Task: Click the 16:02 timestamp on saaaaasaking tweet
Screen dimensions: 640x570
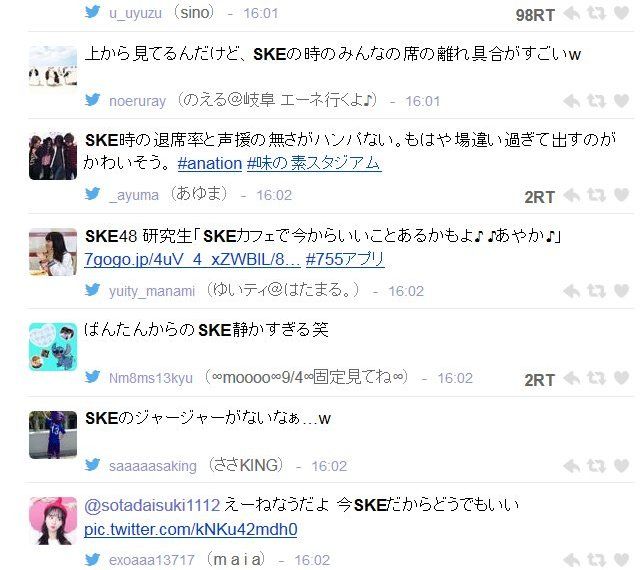Action: click(x=329, y=466)
